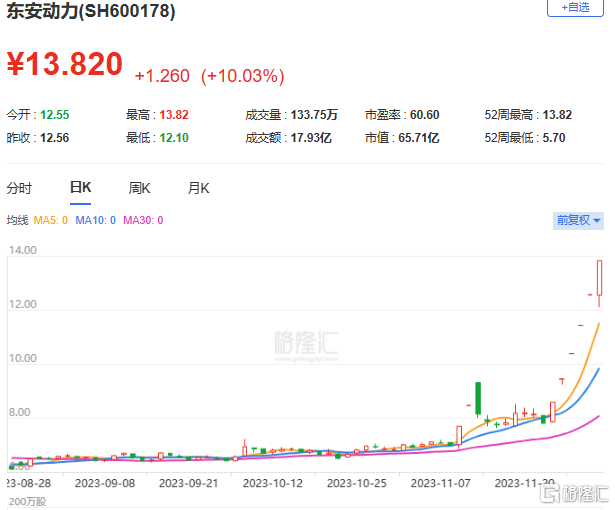Click the daily low value 12.10
The width and height of the screenshot is (615, 510).
[x=174, y=138]
